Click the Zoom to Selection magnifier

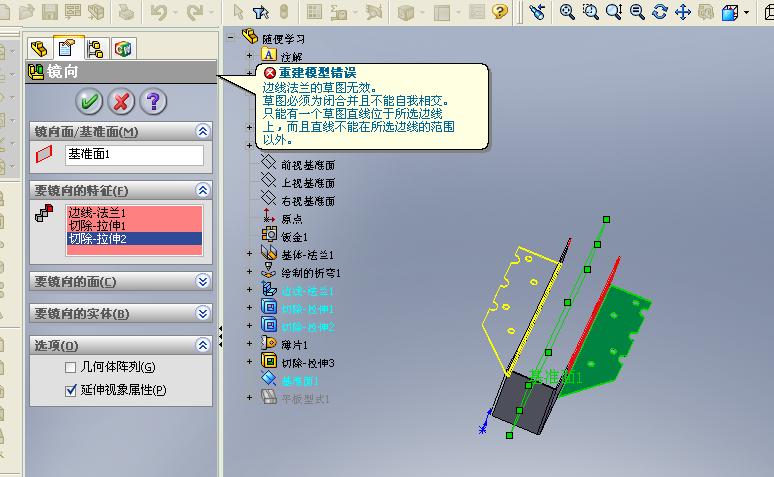(x=637, y=11)
